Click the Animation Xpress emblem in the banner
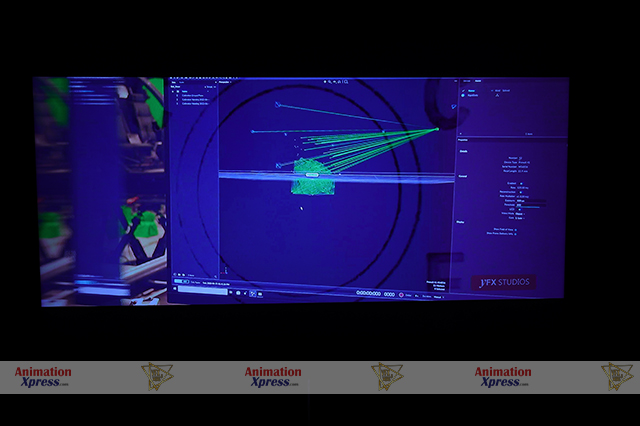640x426 pixels. (x=157, y=376)
